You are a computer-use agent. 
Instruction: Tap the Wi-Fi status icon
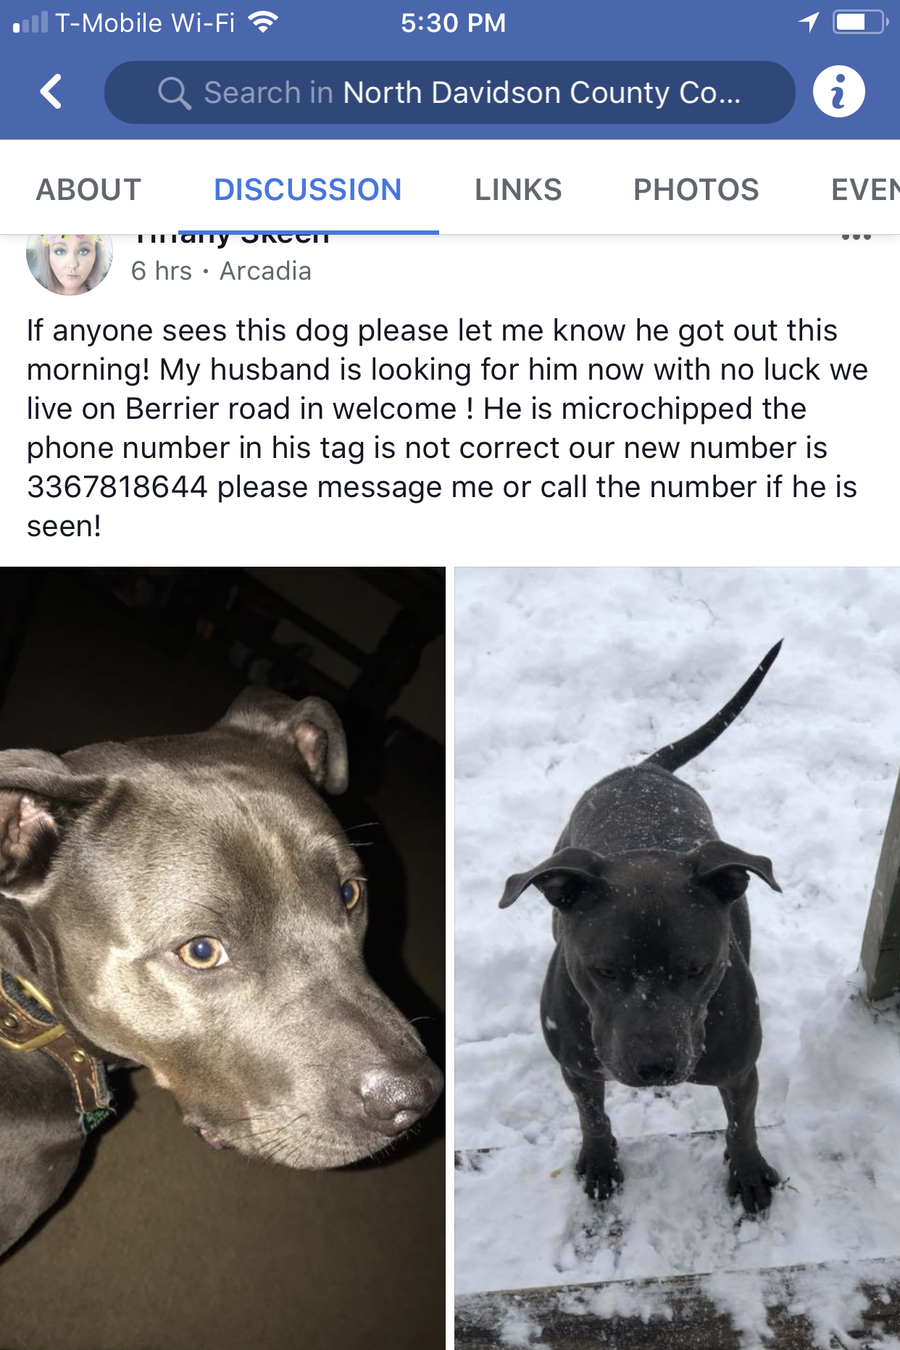pos(262,22)
